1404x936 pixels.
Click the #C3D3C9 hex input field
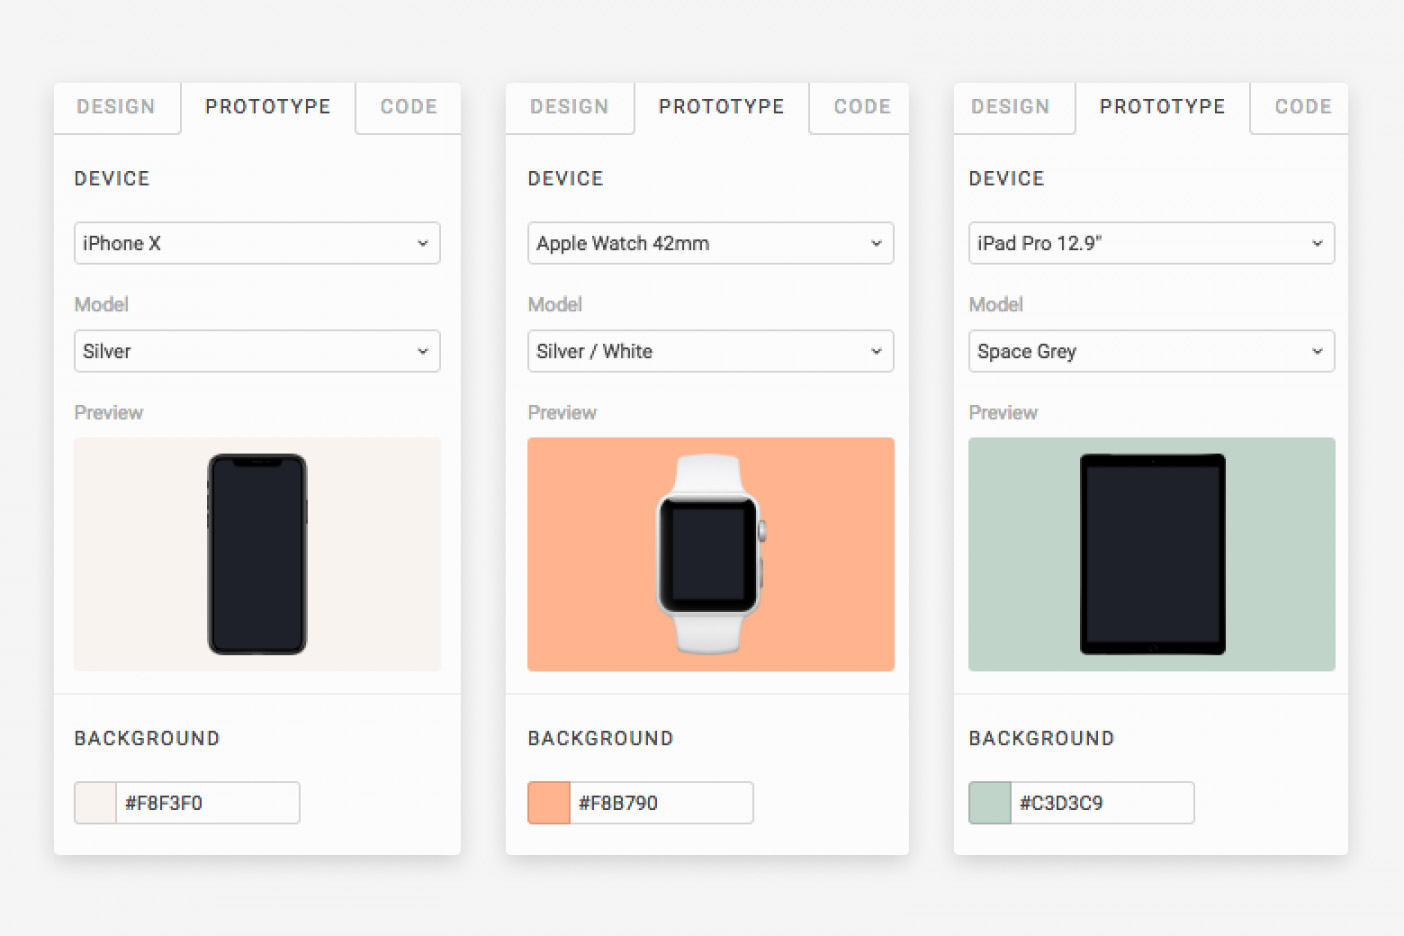click(x=1102, y=803)
